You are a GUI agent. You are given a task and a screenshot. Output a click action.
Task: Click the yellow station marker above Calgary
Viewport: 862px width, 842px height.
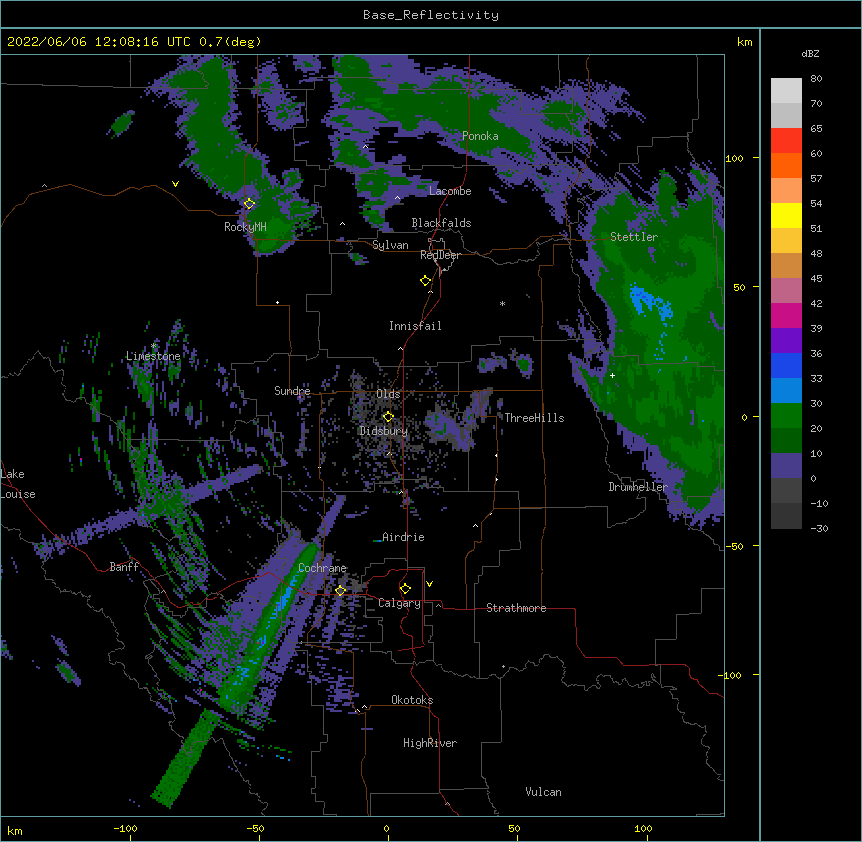[x=405, y=589]
